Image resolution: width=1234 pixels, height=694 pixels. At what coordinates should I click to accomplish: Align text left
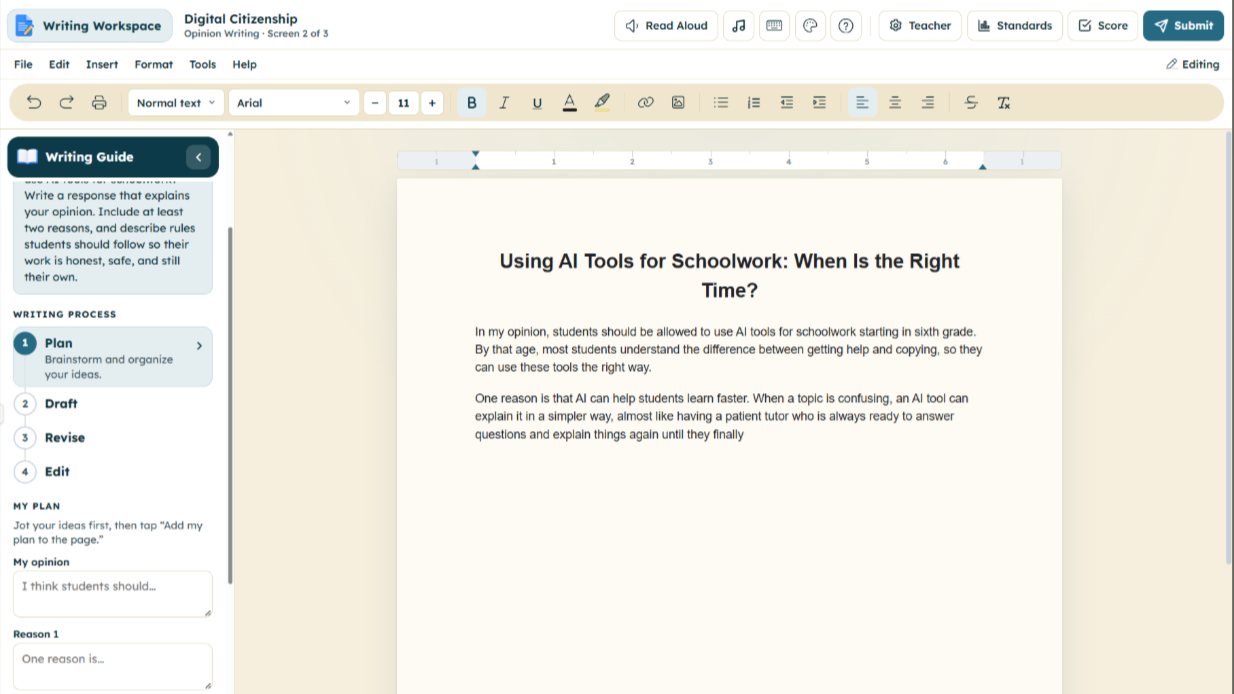pyautogui.click(x=862, y=102)
